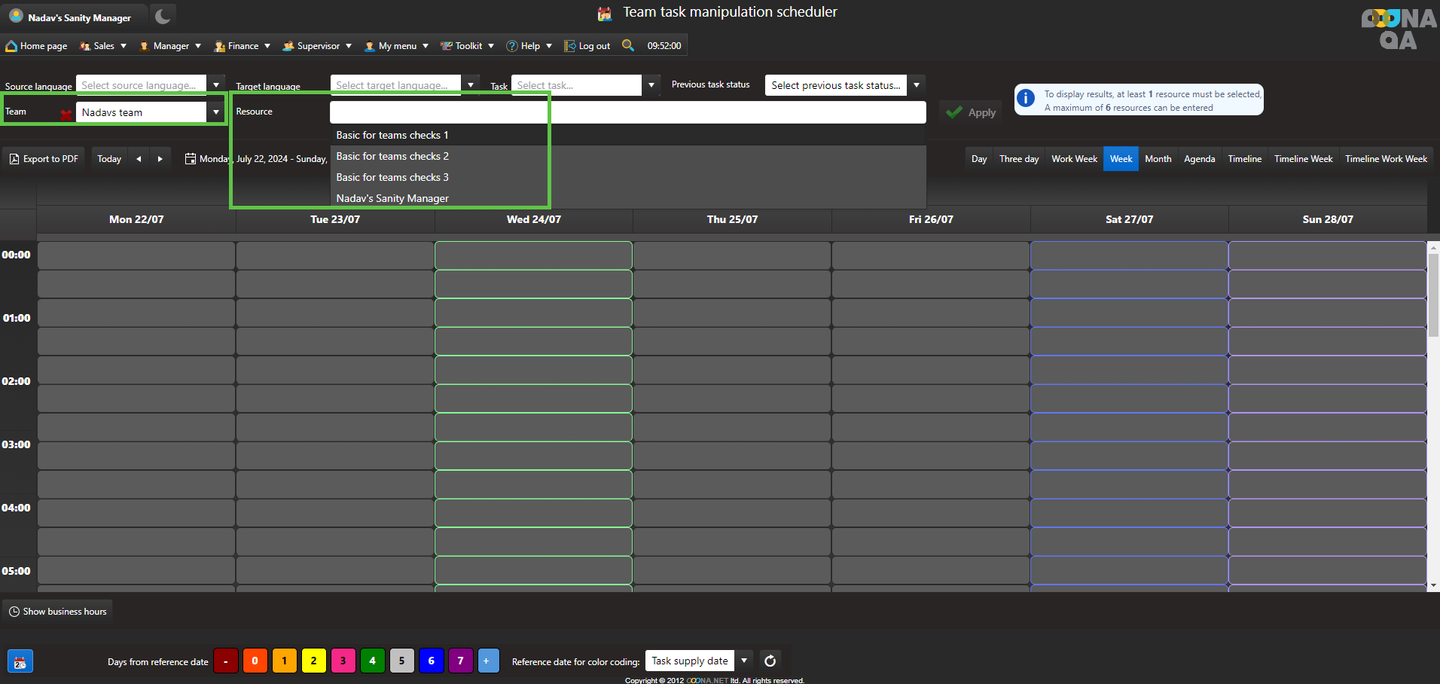Open the Source language dropdown
This screenshot has height=684, width=1440.
click(x=216, y=86)
